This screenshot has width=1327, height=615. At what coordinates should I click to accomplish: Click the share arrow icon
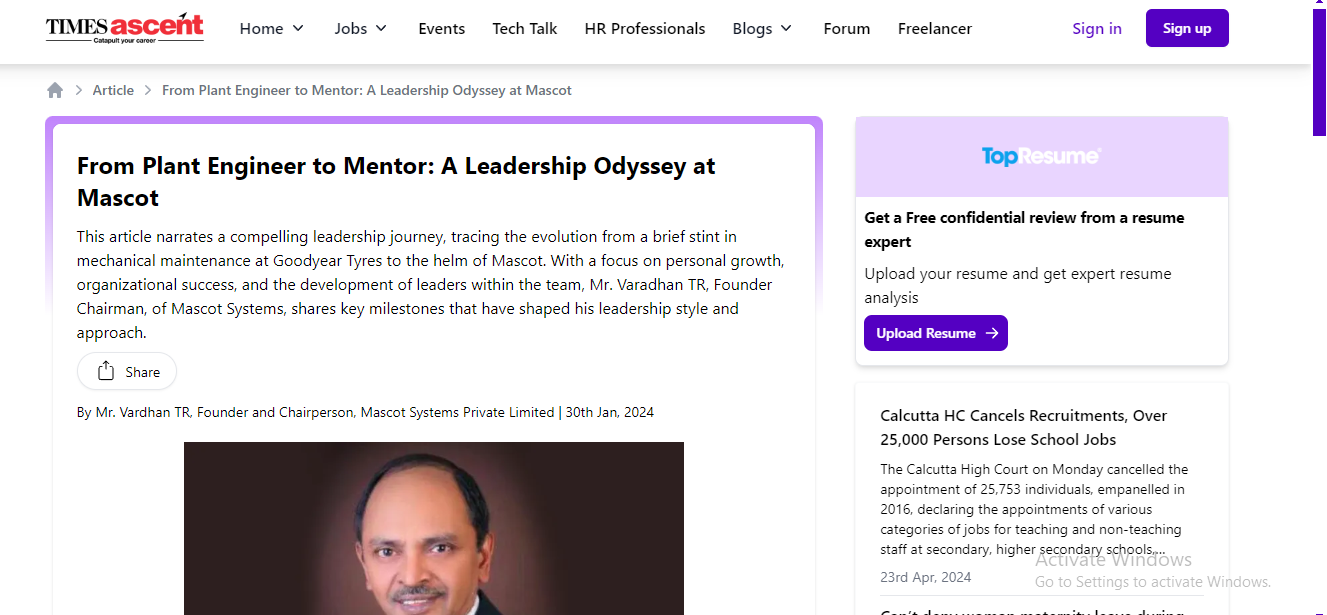click(106, 372)
